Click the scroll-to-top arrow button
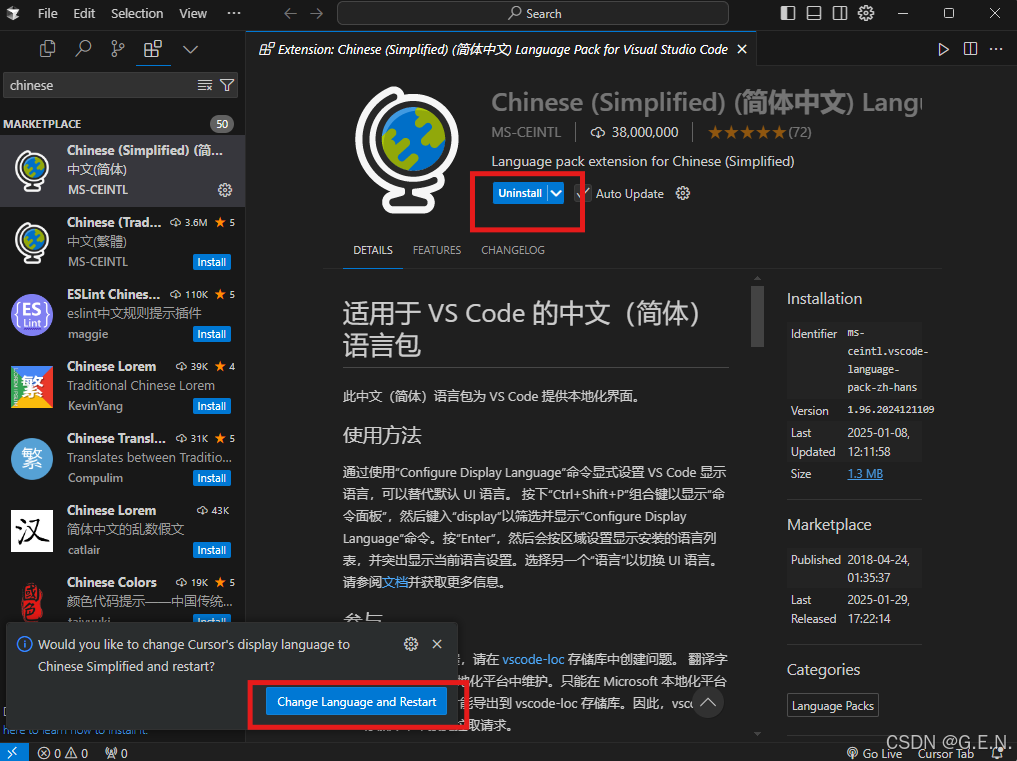This screenshot has height=761, width=1017. 708,702
